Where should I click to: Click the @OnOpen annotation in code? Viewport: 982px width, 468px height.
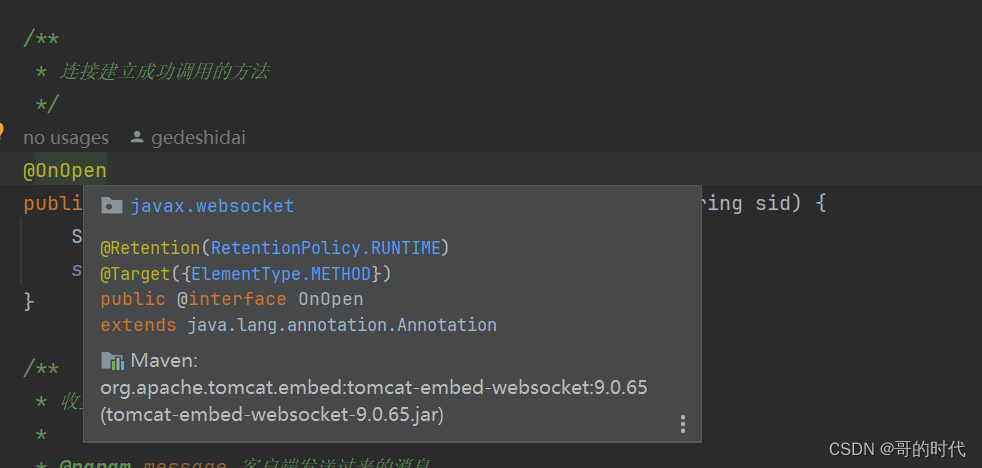[x=65, y=171]
